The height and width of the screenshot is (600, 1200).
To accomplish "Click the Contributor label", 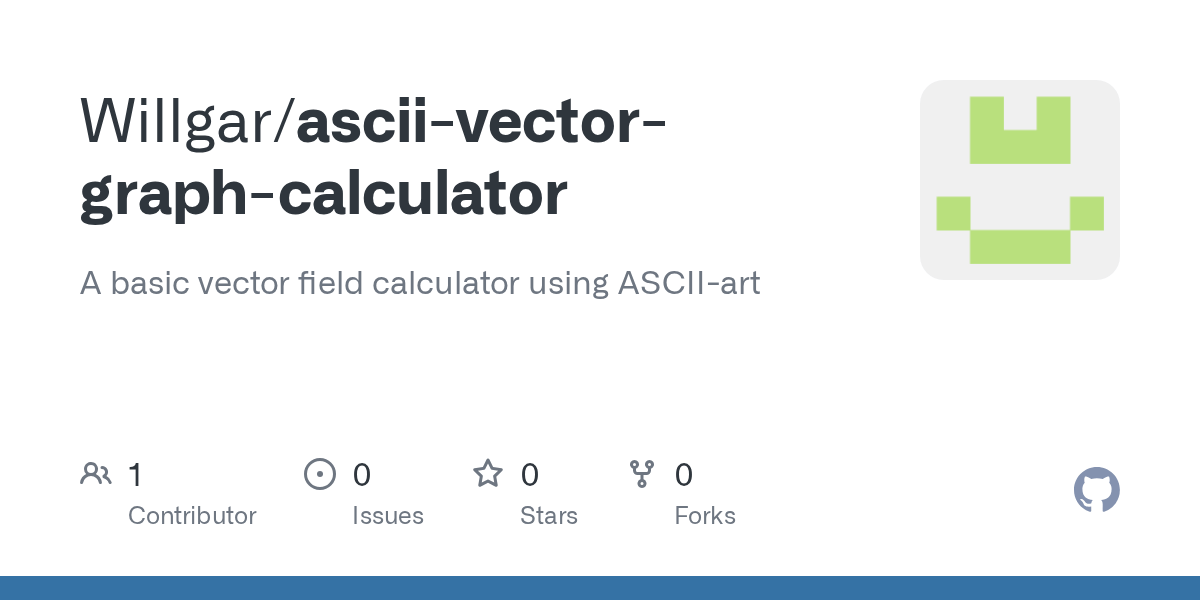I will (192, 516).
